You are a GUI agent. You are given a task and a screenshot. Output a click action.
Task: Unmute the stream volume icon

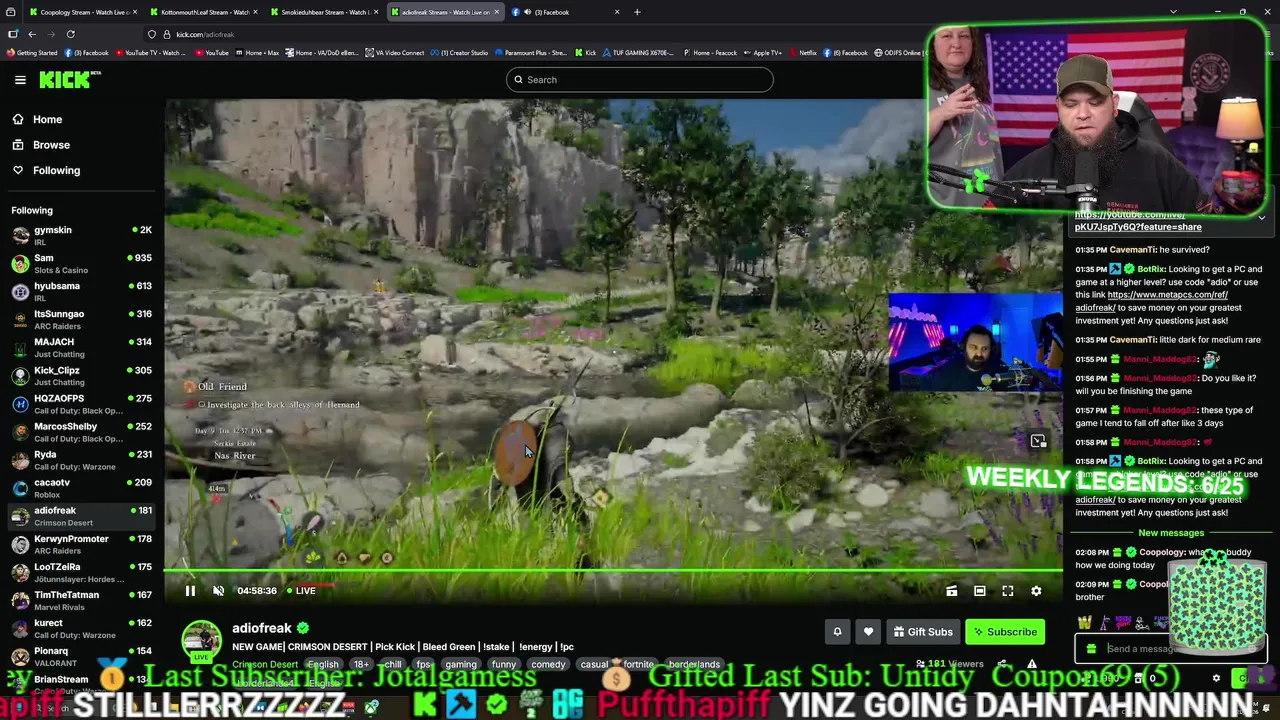pyautogui.click(x=219, y=591)
